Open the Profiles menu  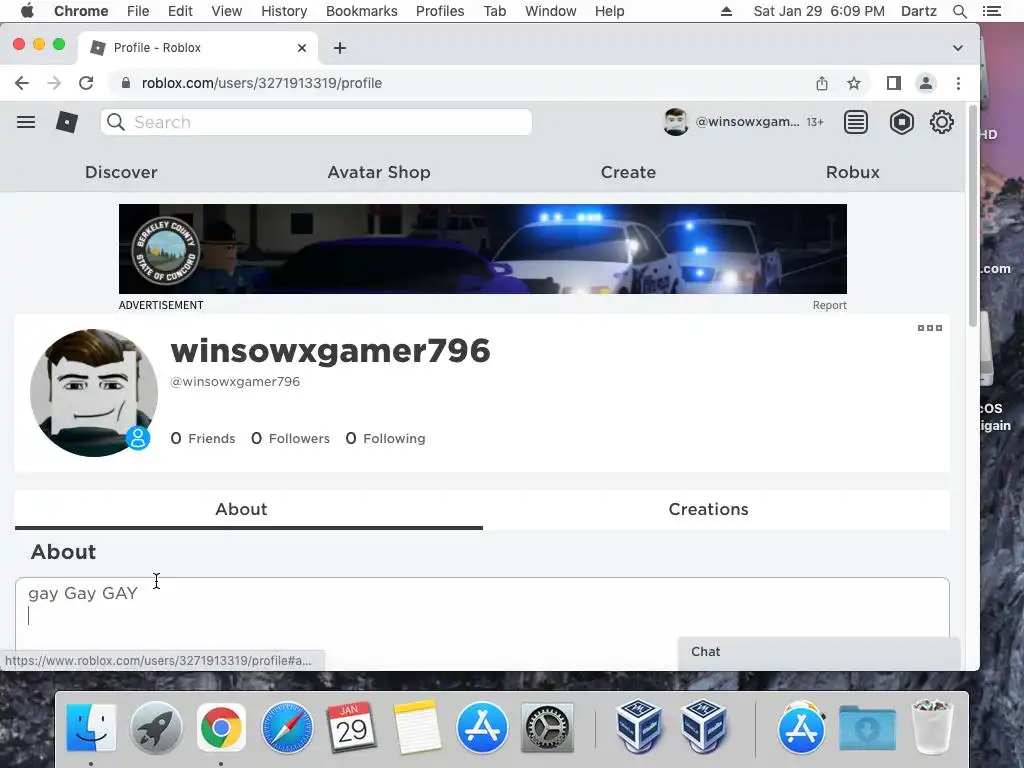440,11
